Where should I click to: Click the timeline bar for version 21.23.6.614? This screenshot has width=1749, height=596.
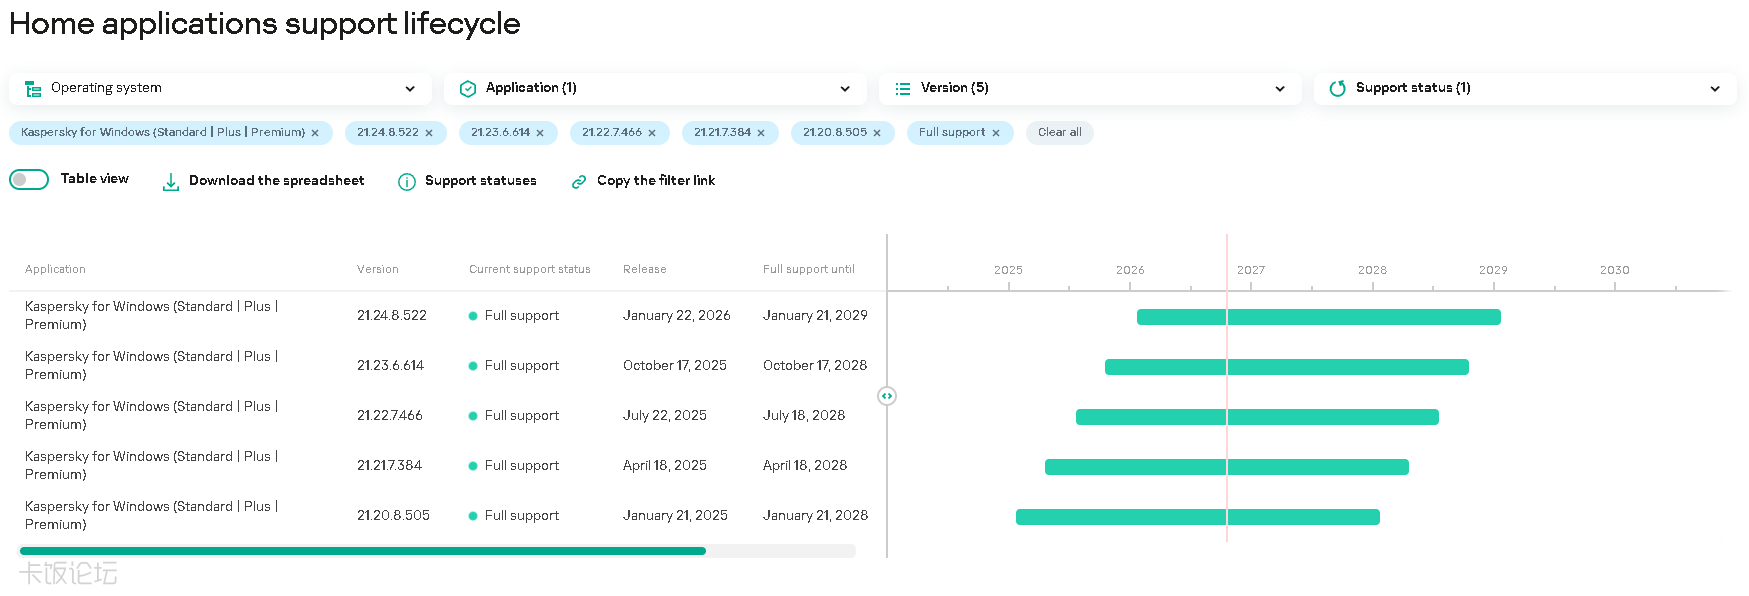click(1287, 367)
